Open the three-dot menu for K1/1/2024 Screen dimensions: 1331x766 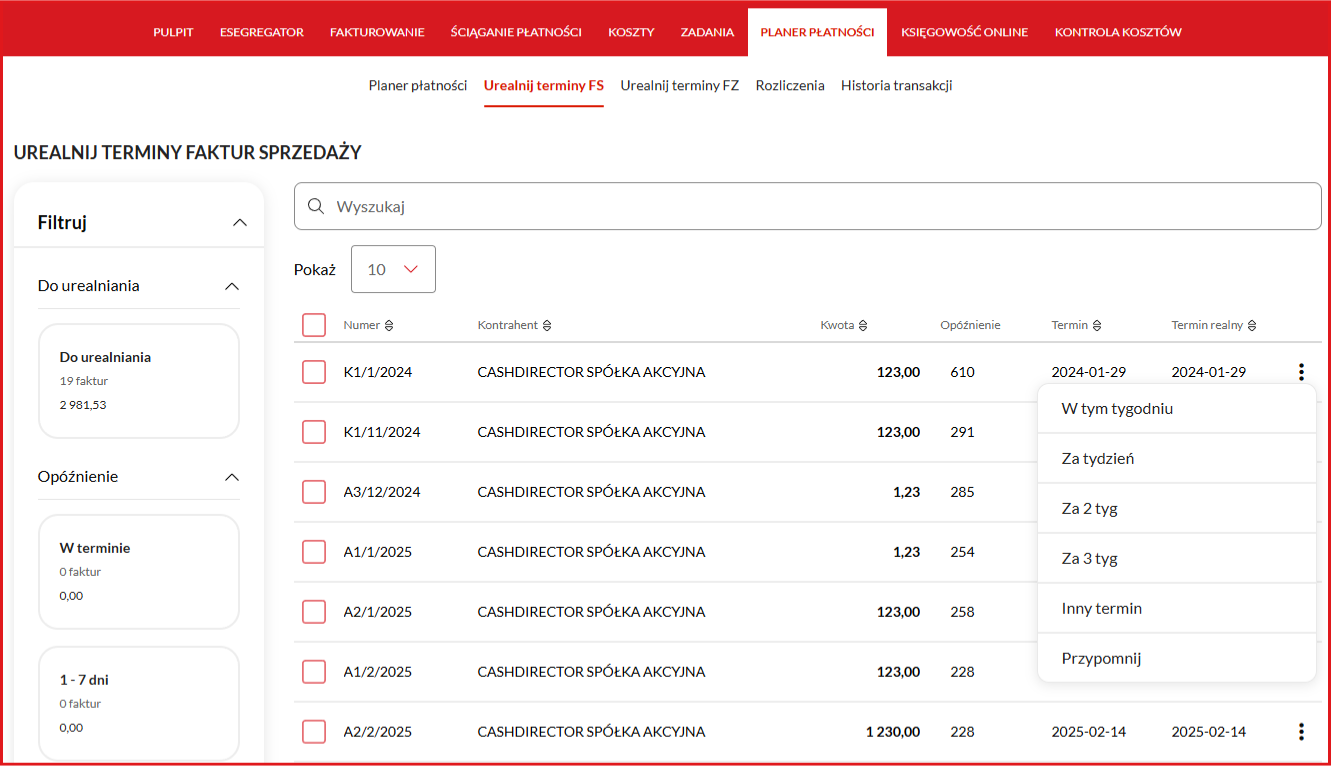[x=1301, y=372]
